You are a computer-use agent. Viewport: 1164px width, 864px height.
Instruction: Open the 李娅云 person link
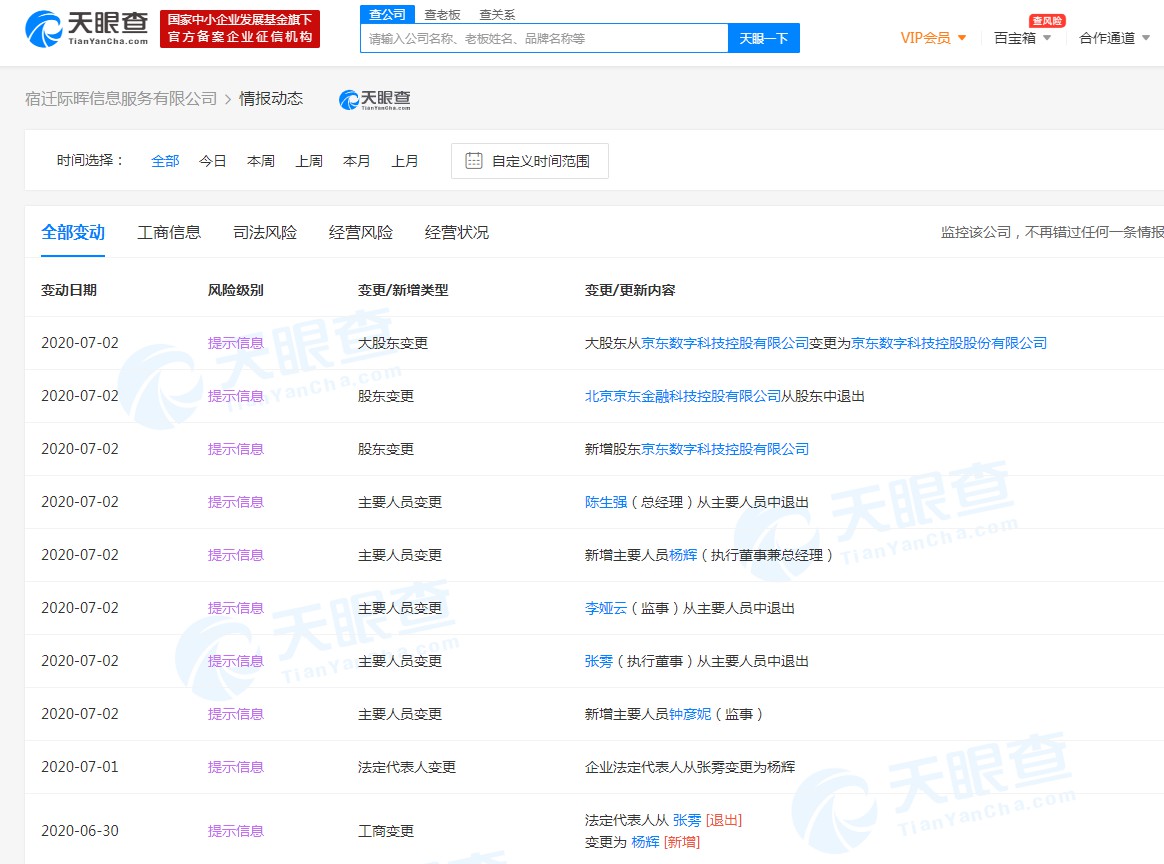(x=606, y=609)
